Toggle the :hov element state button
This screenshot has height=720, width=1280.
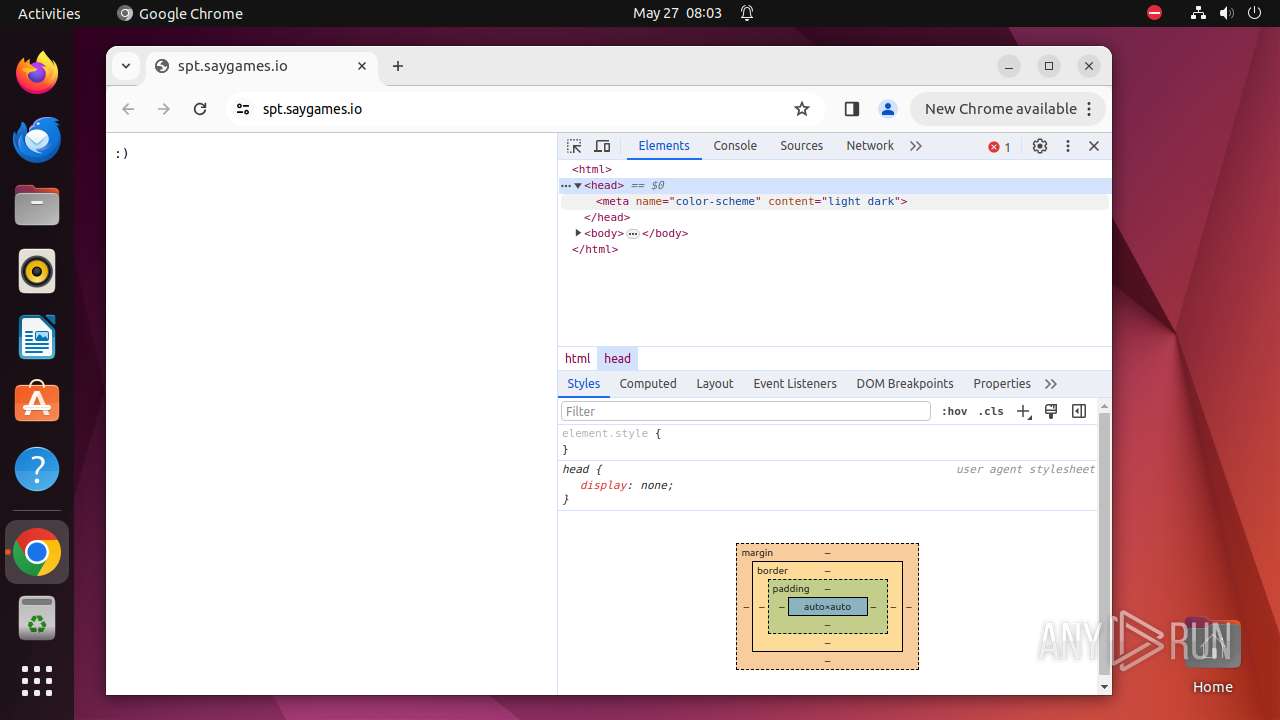click(x=955, y=411)
